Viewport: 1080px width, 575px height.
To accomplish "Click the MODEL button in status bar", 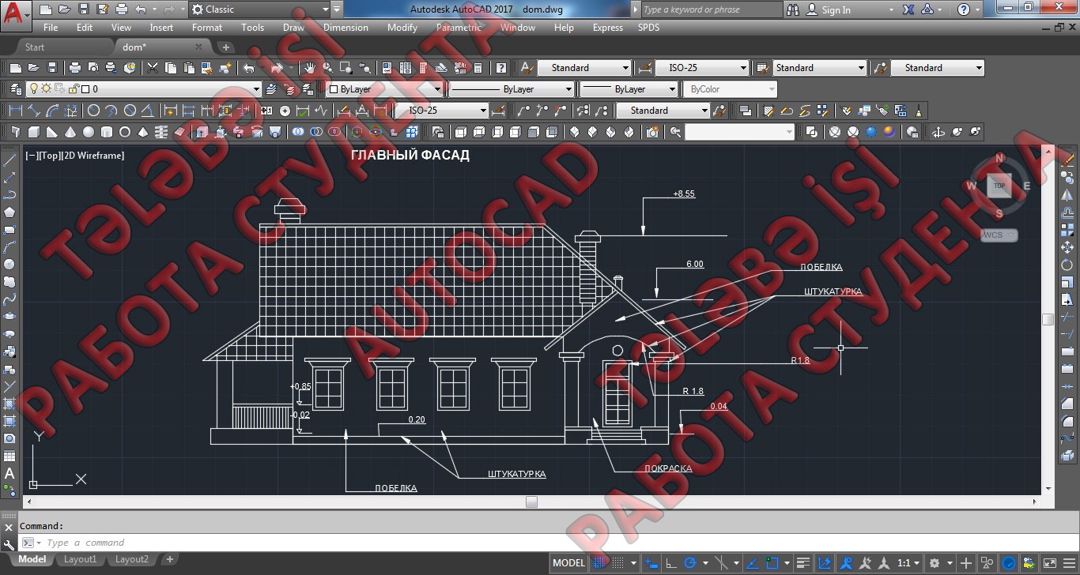I will (568, 563).
